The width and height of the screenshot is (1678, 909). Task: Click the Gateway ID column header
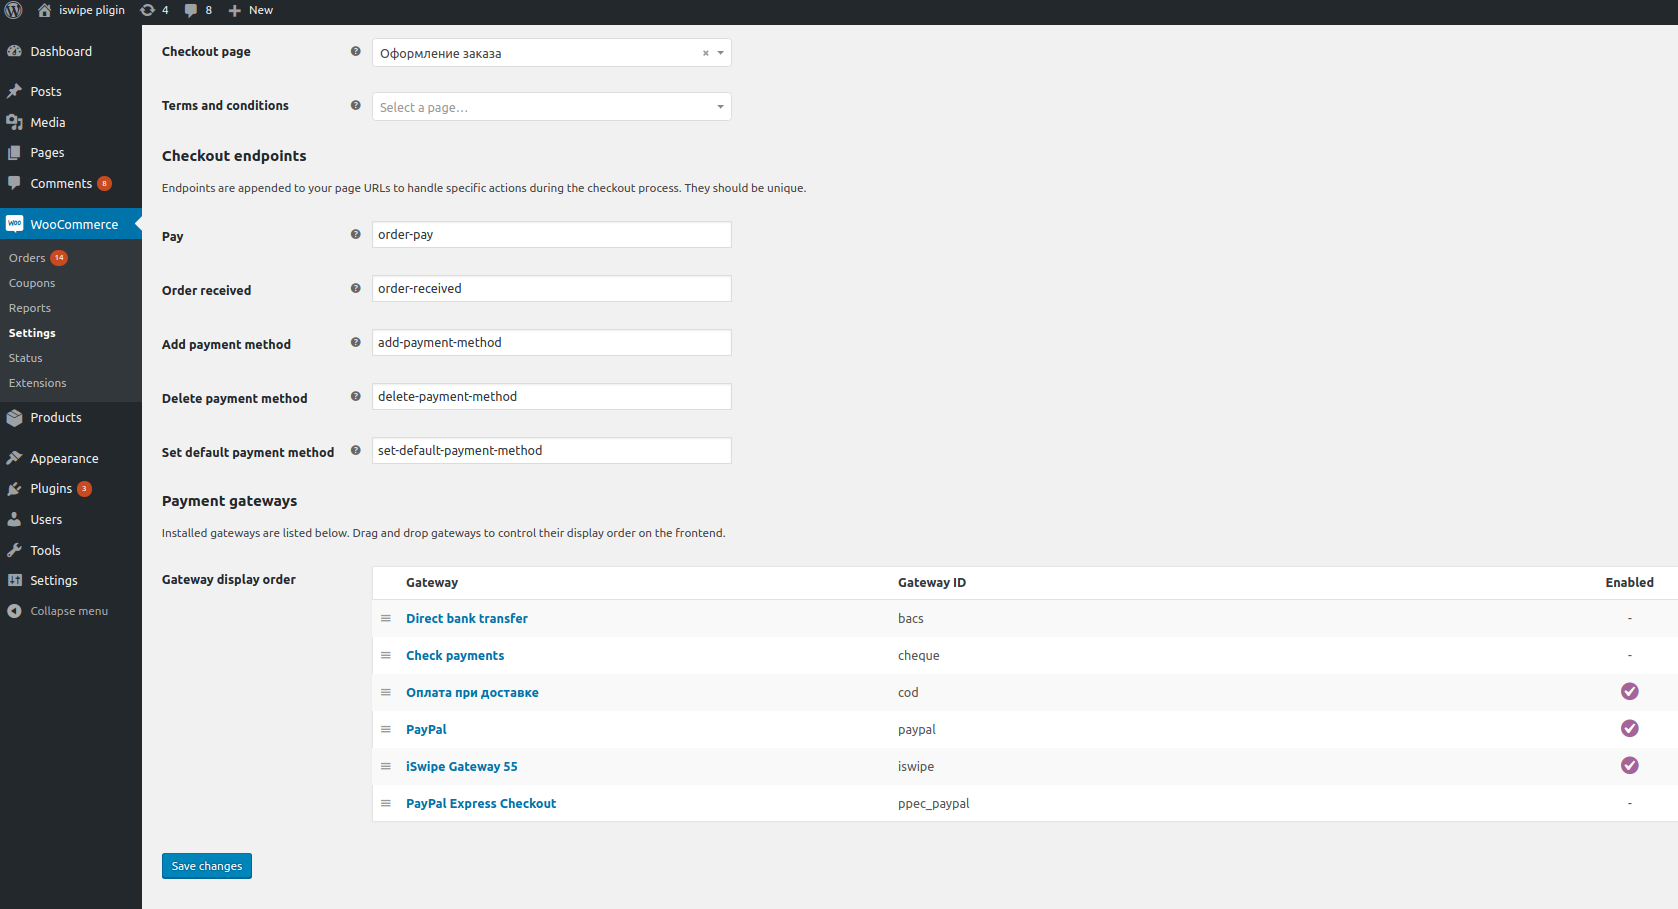click(932, 583)
